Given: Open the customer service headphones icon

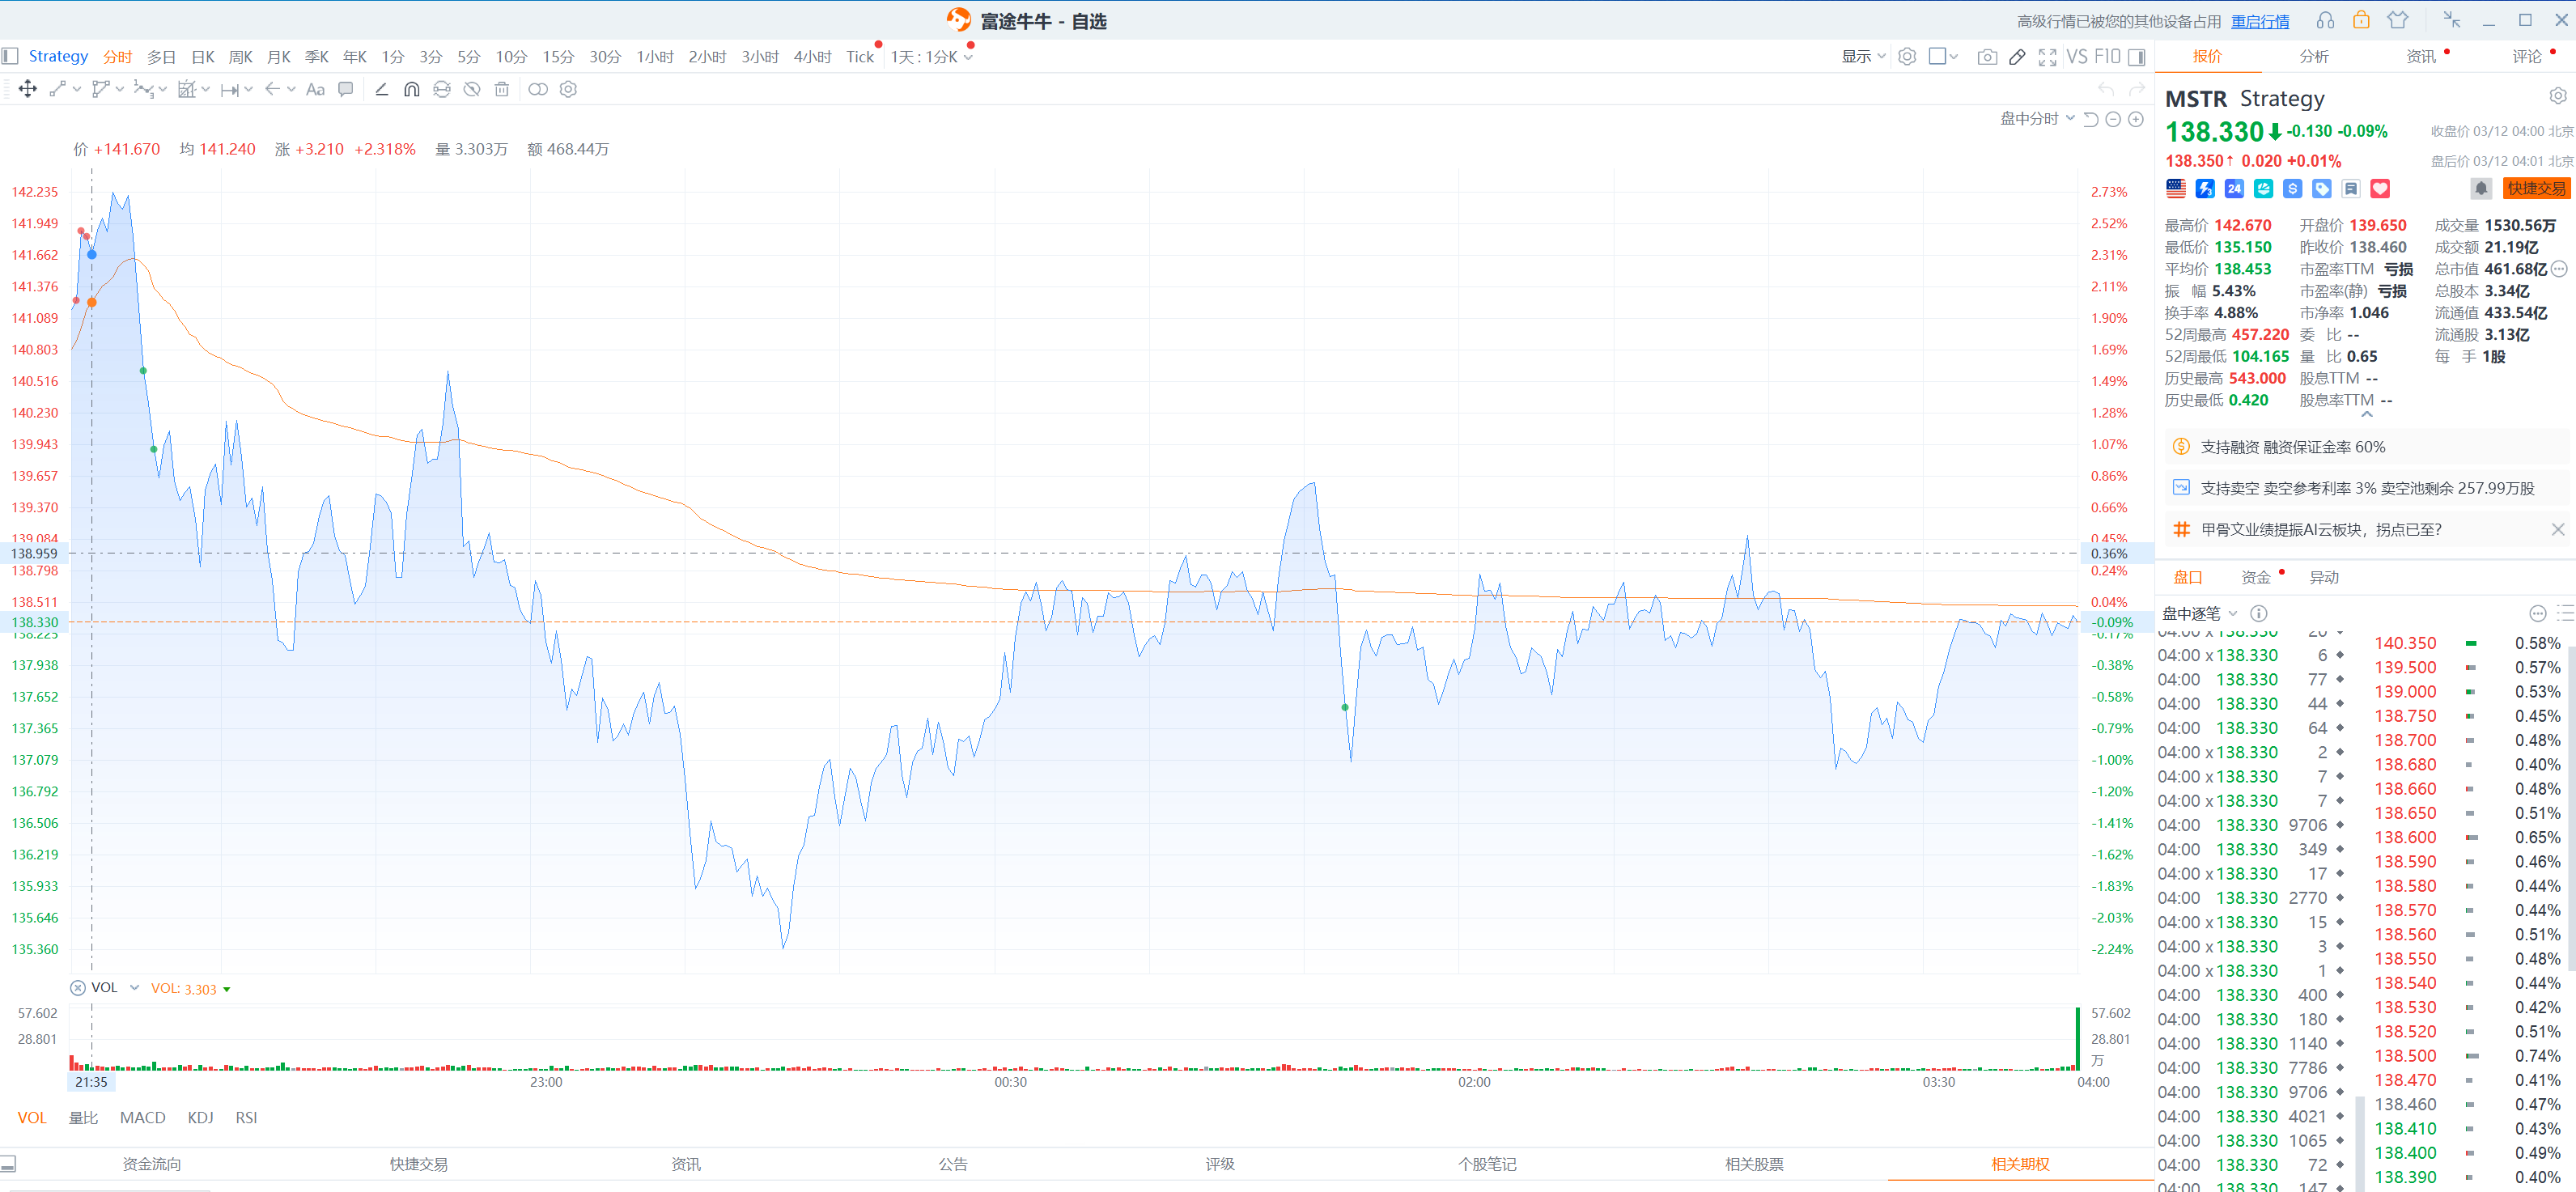Looking at the screenshot, I should pos(2325,21).
